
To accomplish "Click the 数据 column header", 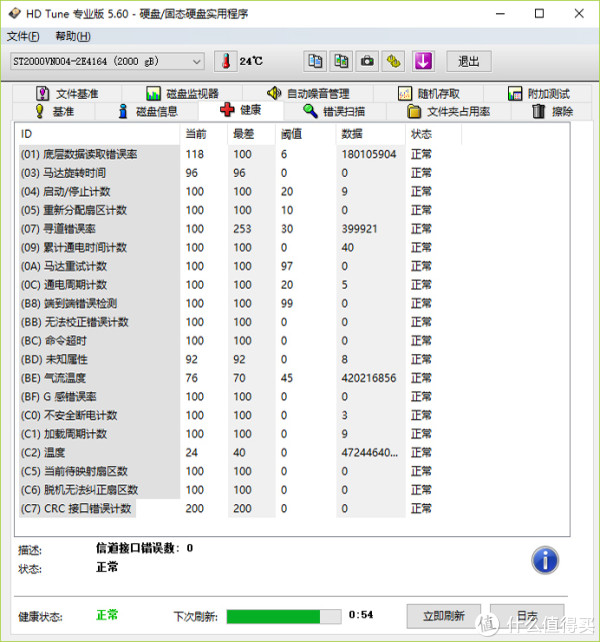I will click(x=351, y=133).
